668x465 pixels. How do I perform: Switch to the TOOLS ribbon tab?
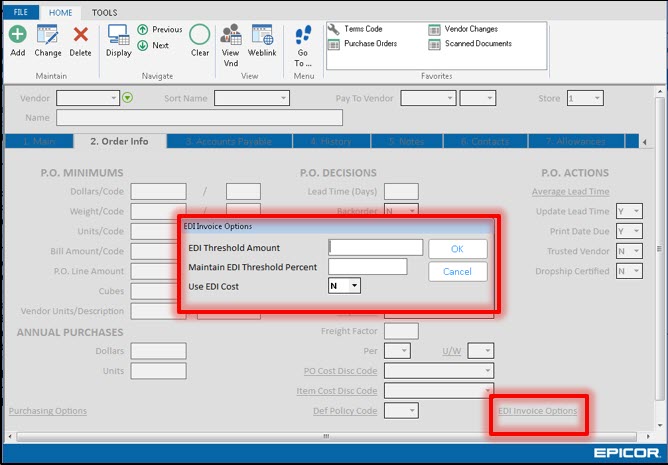[104, 12]
